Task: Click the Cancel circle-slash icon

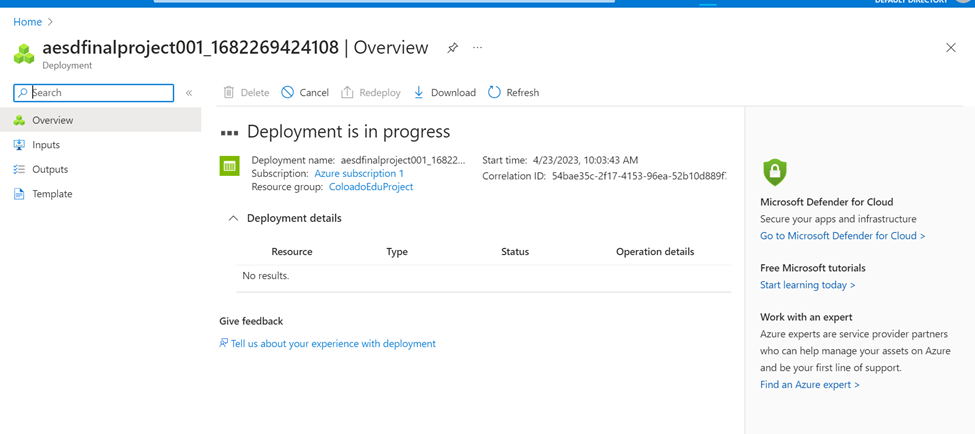Action: pyautogui.click(x=287, y=92)
